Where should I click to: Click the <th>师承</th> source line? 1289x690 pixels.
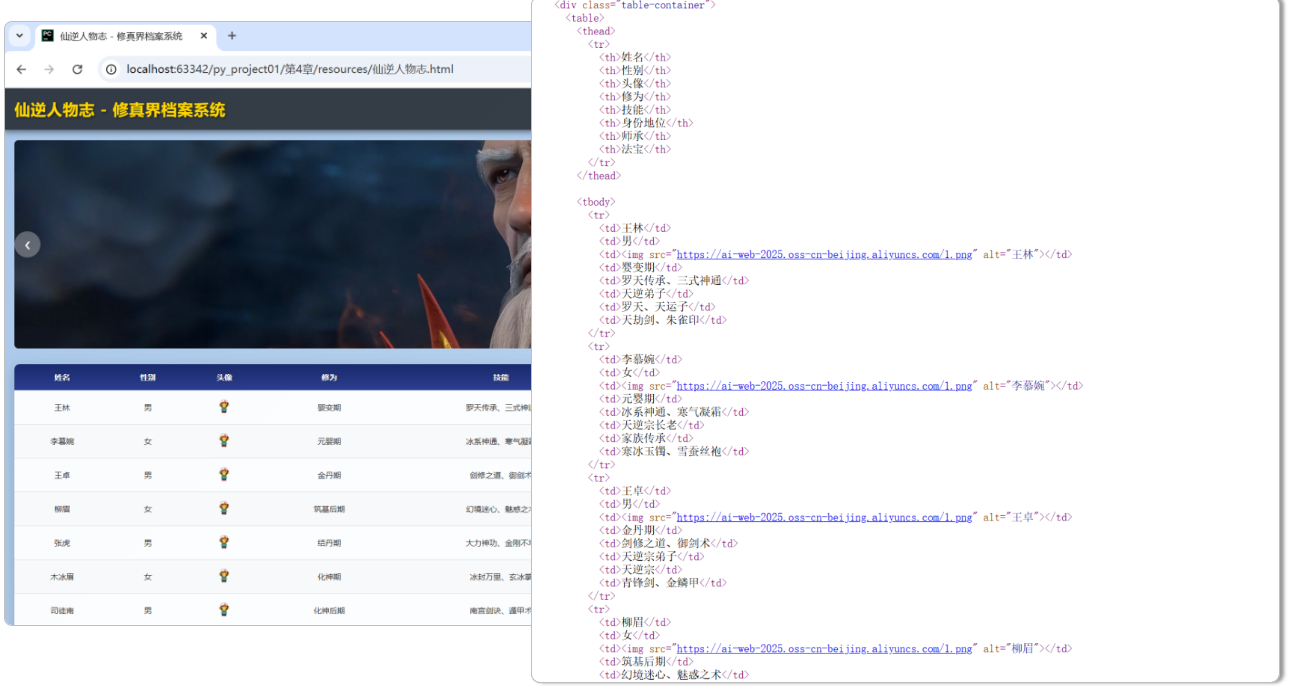[x=635, y=137]
